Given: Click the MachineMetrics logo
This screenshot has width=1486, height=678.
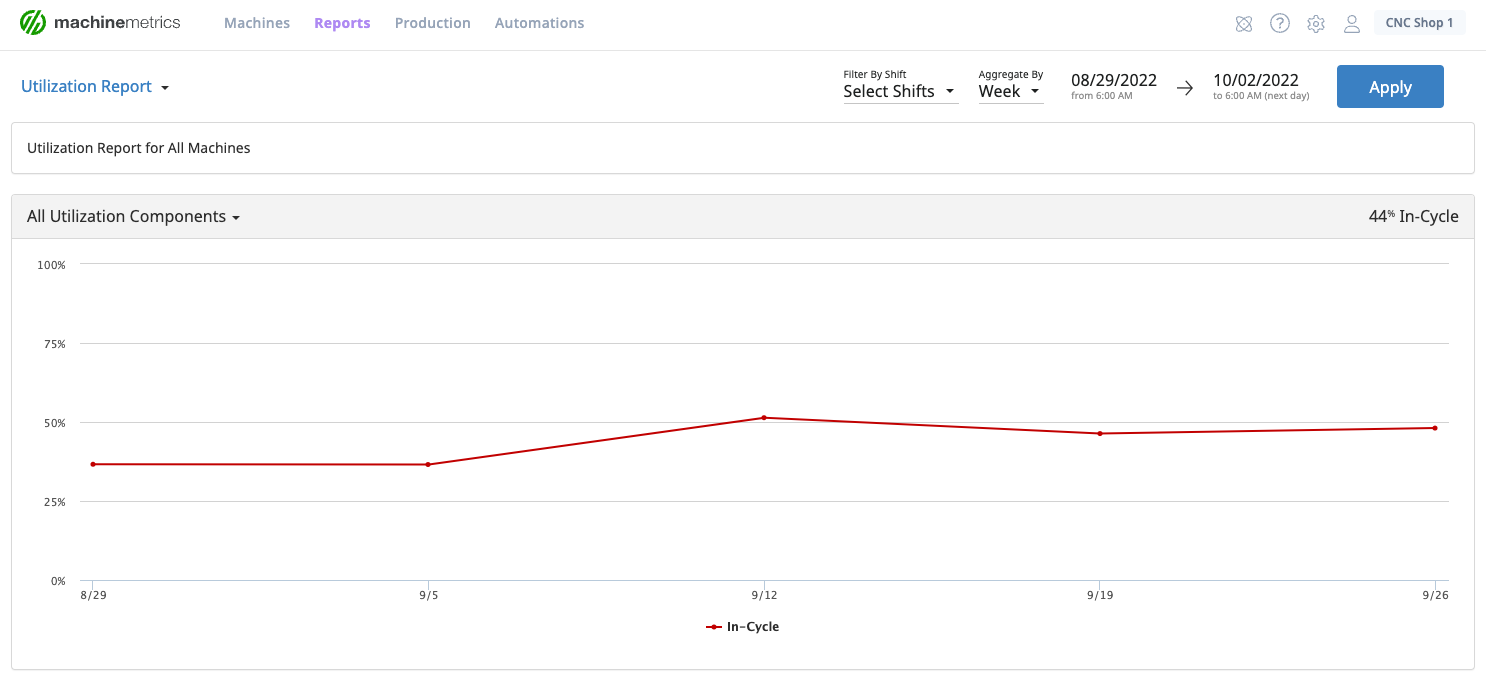Looking at the screenshot, I should (x=100, y=22).
